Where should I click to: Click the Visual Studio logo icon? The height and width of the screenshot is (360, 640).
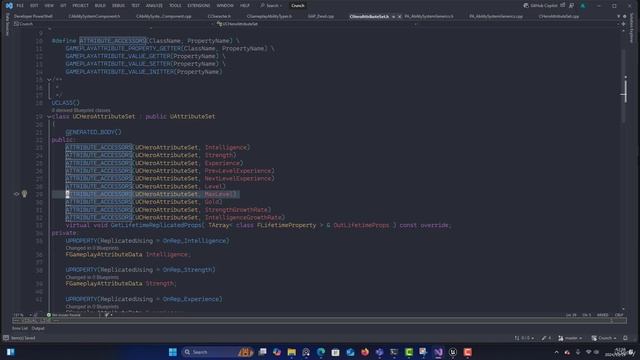click(9, 6)
